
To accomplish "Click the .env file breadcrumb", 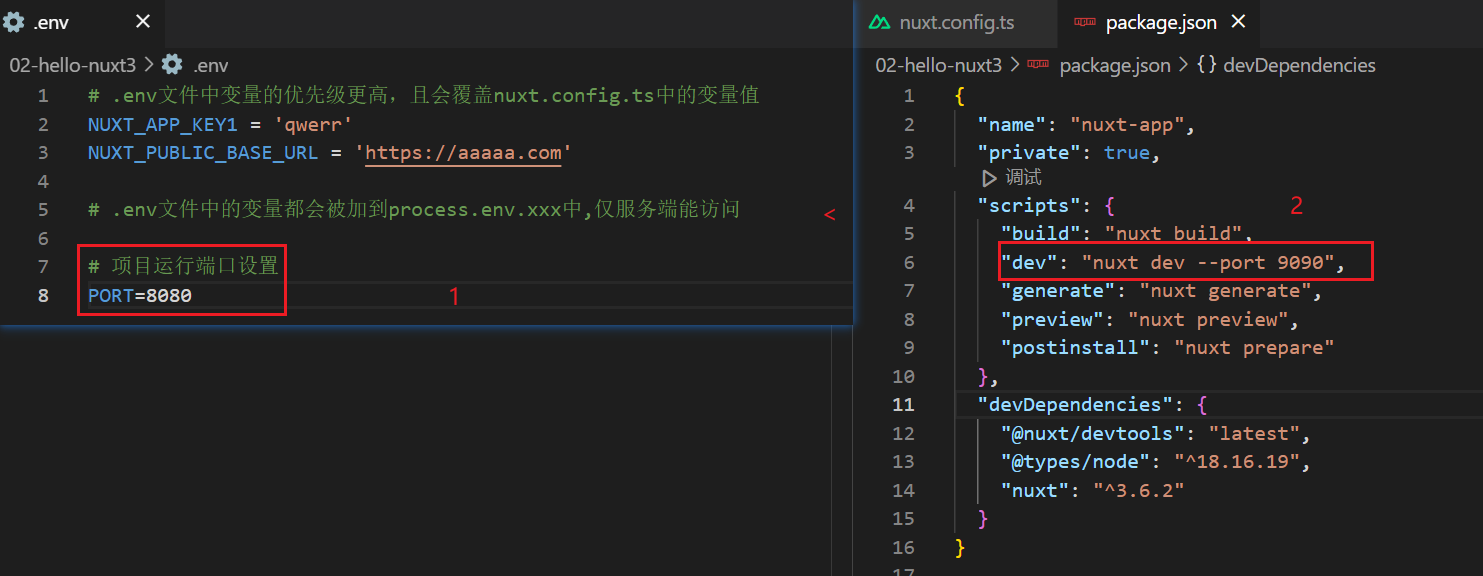I will 211,65.
